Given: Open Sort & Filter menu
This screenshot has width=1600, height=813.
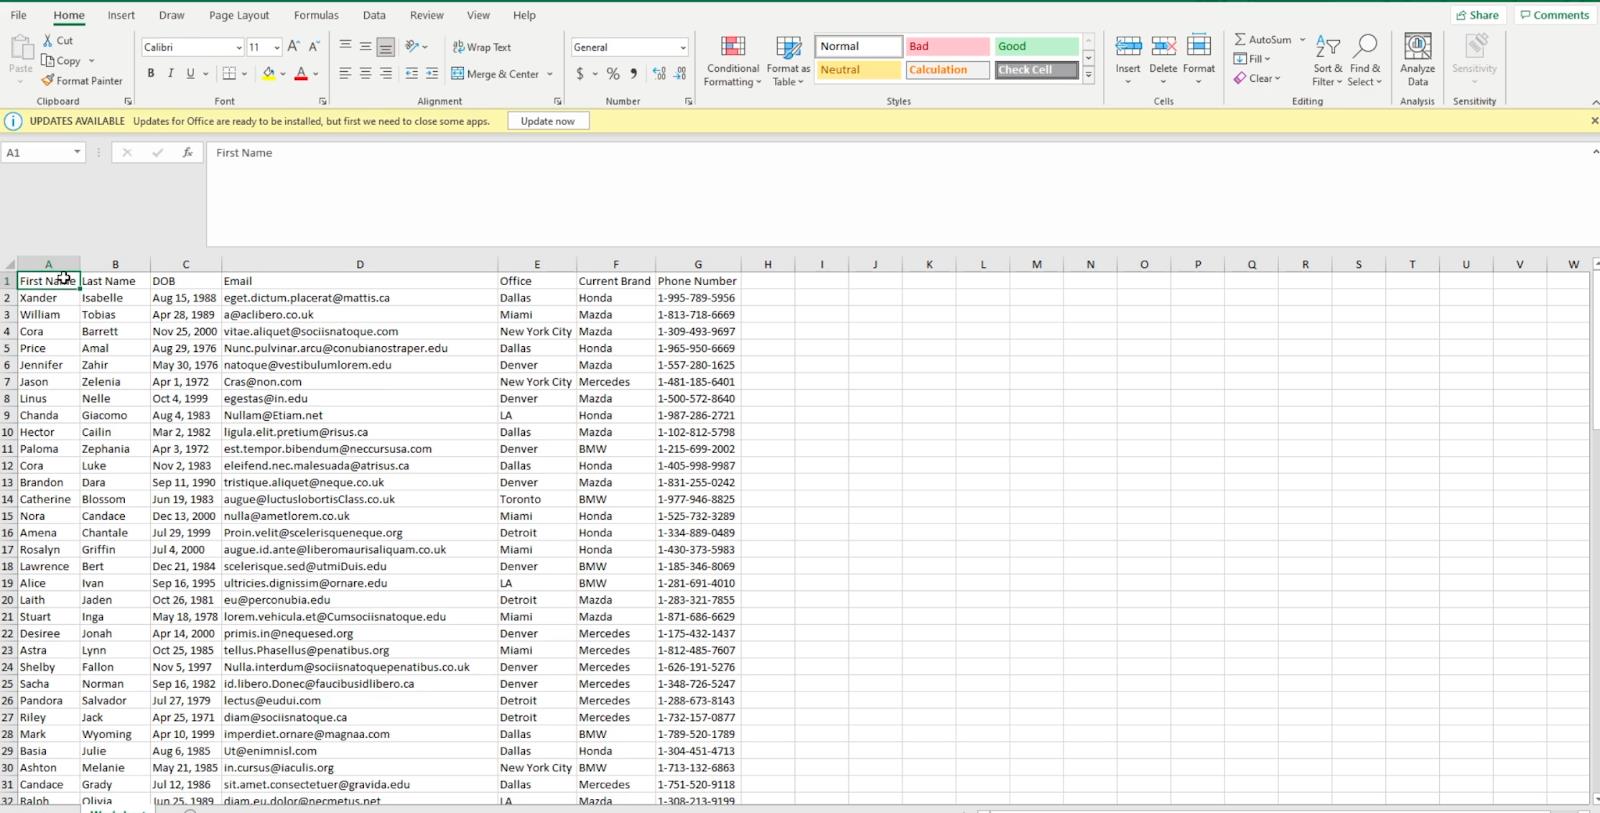Looking at the screenshot, I should [x=1328, y=61].
